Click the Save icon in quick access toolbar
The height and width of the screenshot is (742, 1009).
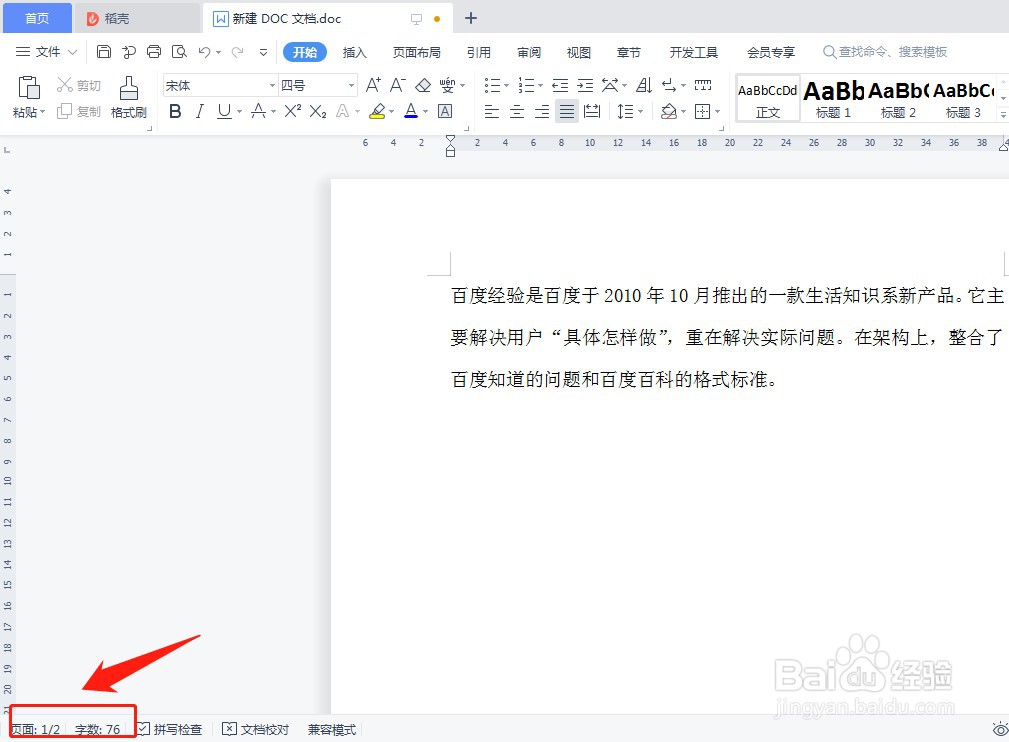click(104, 52)
